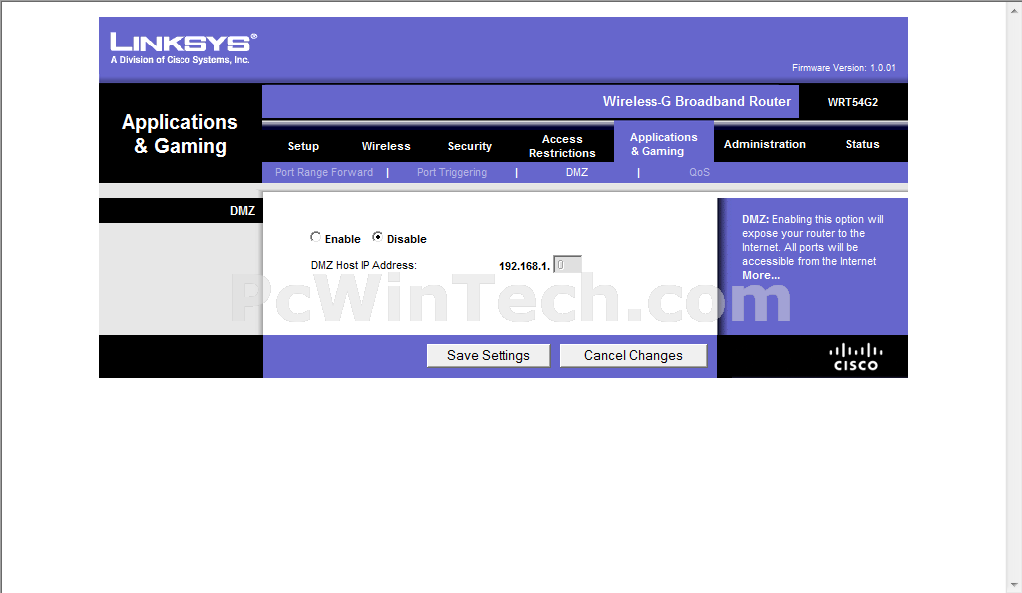Click the More... help link

click(x=761, y=275)
